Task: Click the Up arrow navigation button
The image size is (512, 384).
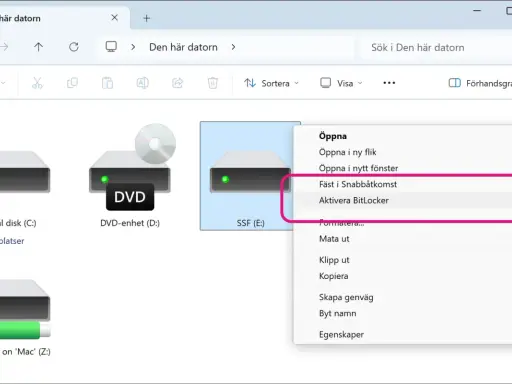Action: point(38,47)
